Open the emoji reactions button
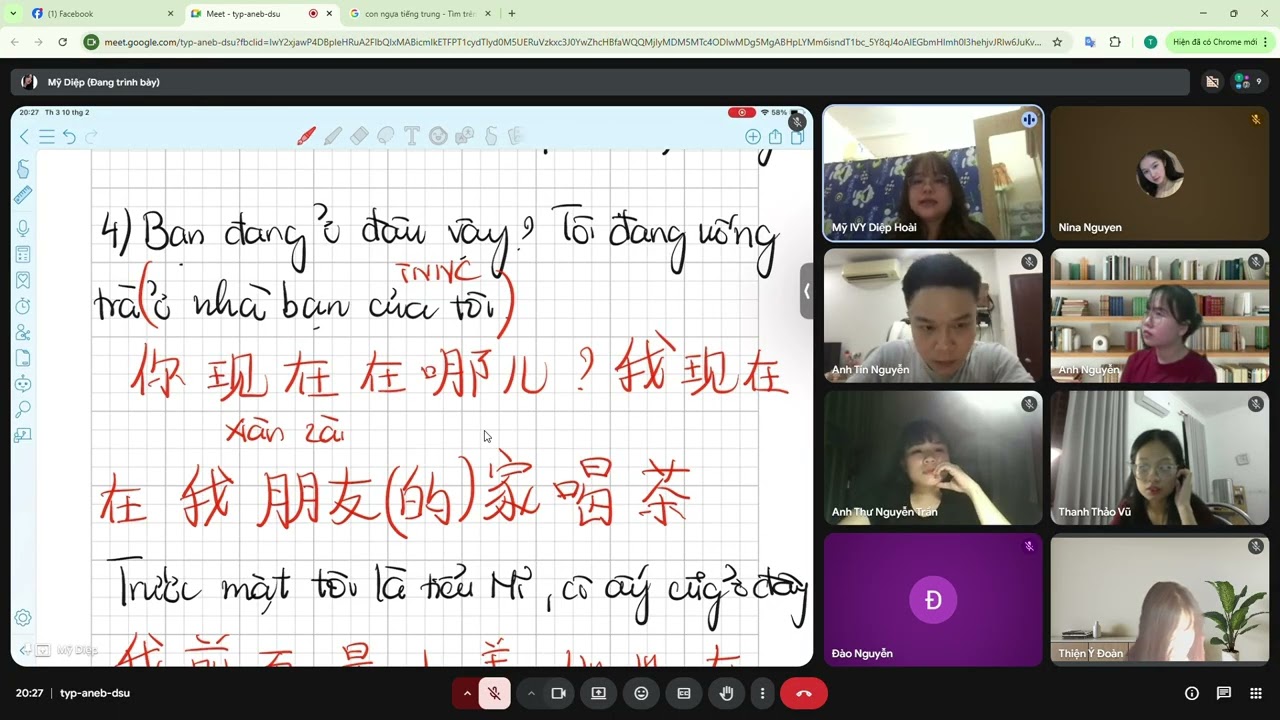The width and height of the screenshot is (1280, 720). pyautogui.click(x=641, y=693)
